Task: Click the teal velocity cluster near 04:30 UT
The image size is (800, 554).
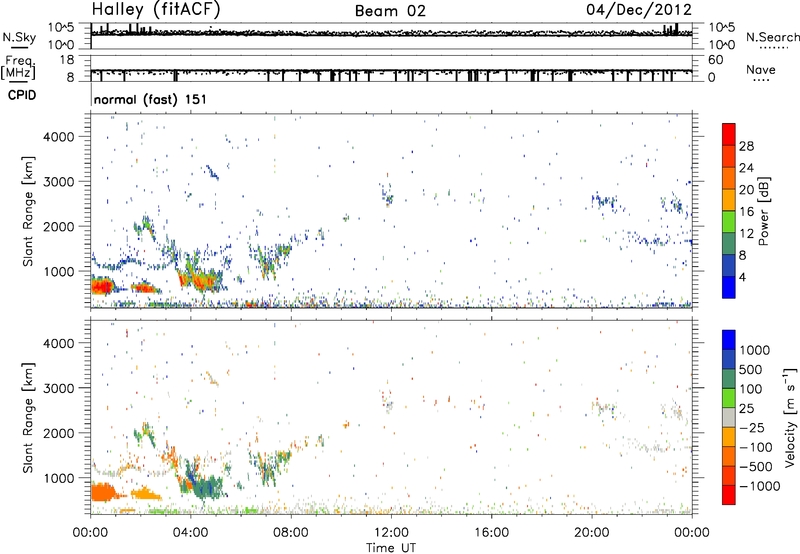Action: pos(206,487)
